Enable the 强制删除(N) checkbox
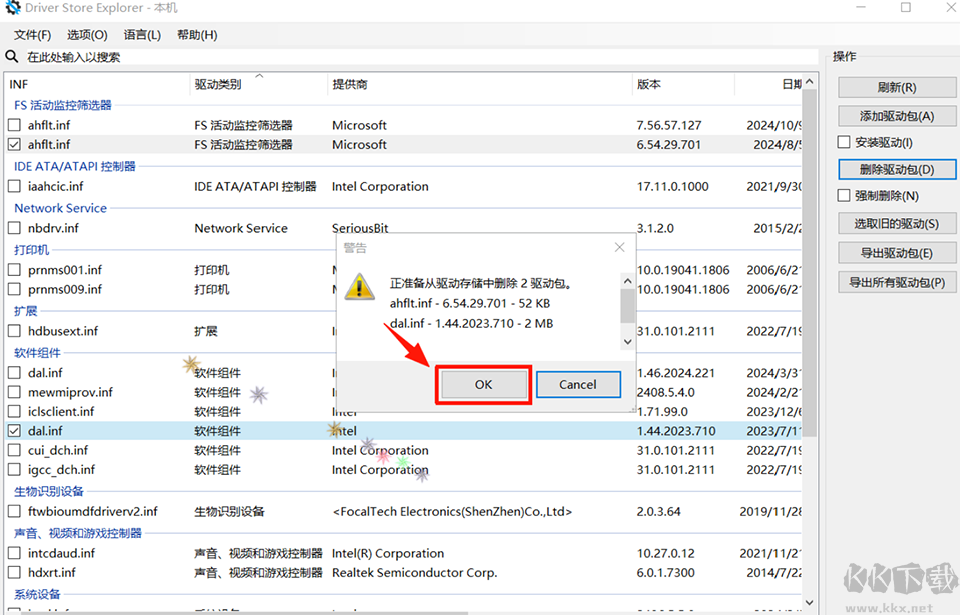This screenshot has height=615, width=960. pyautogui.click(x=844, y=195)
